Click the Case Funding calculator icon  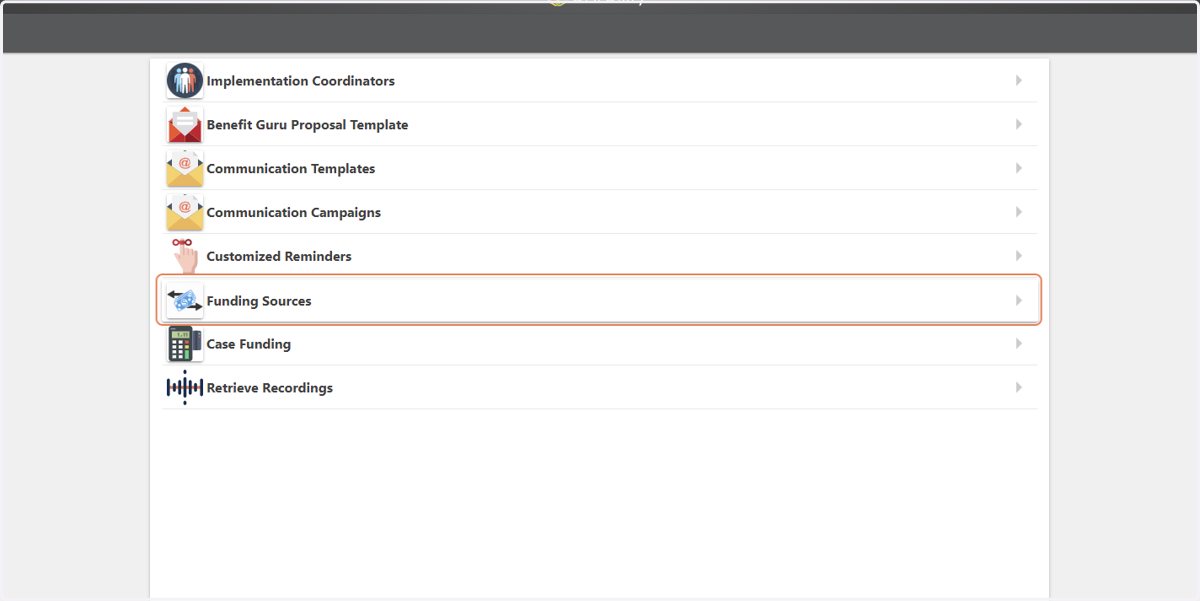[x=185, y=344]
